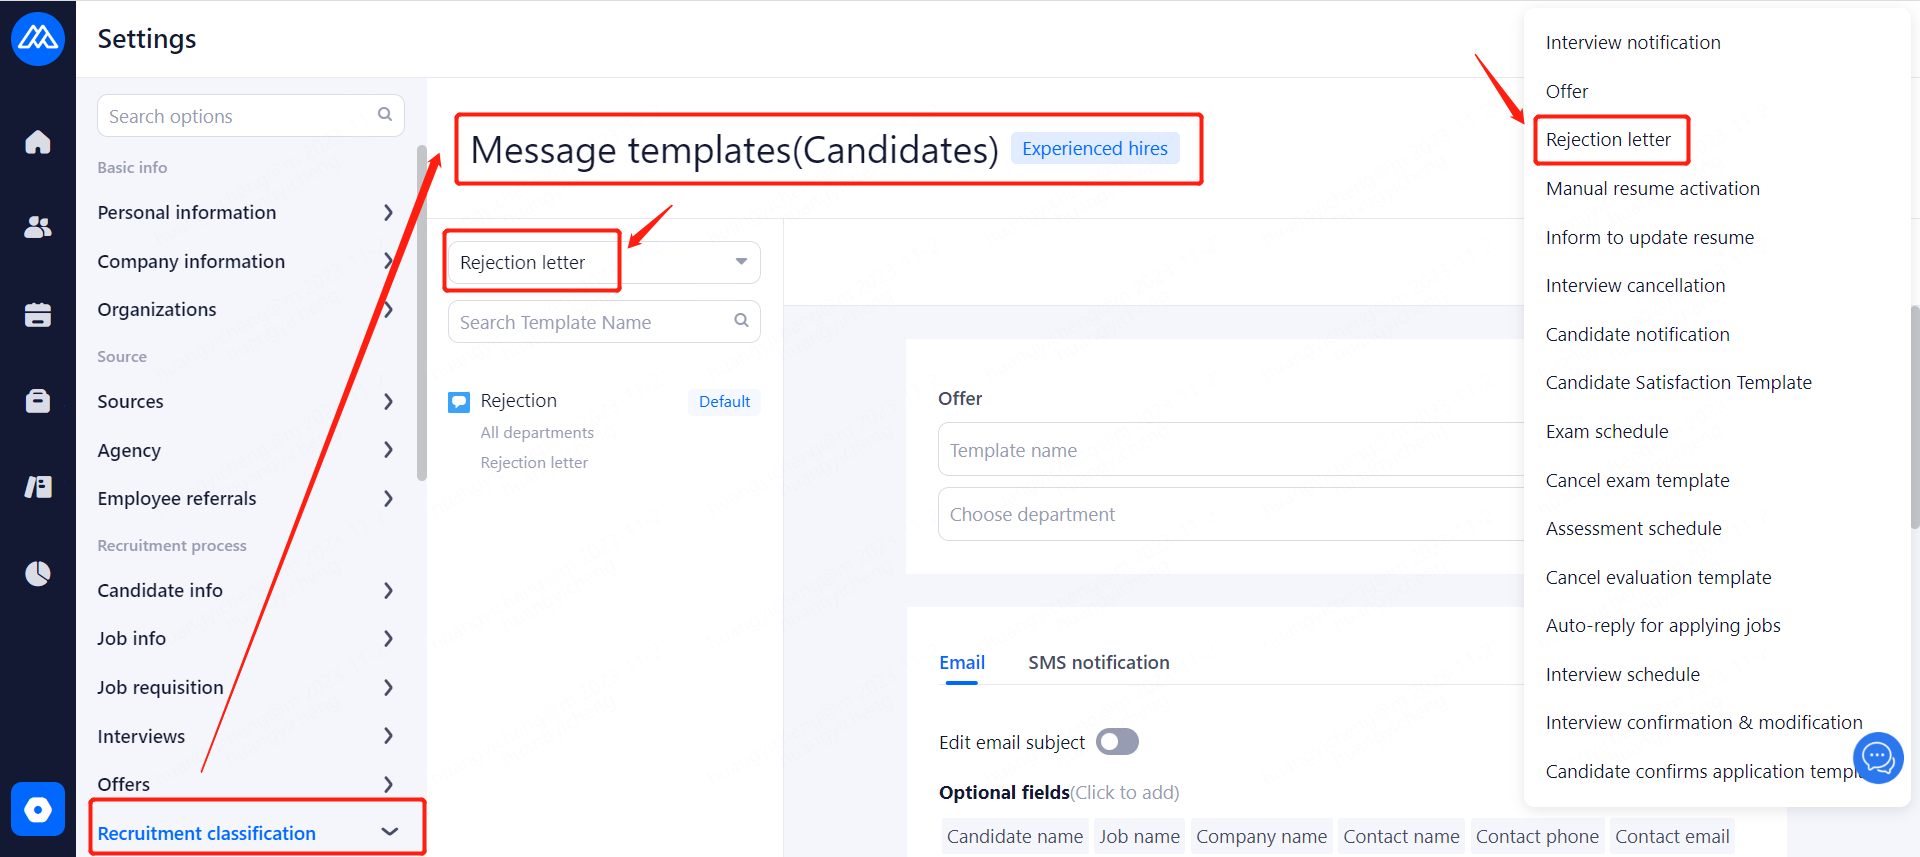Image resolution: width=1920 pixels, height=857 pixels.
Task: Click the briefcase jobs icon in sidebar
Action: click(x=38, y=401)
